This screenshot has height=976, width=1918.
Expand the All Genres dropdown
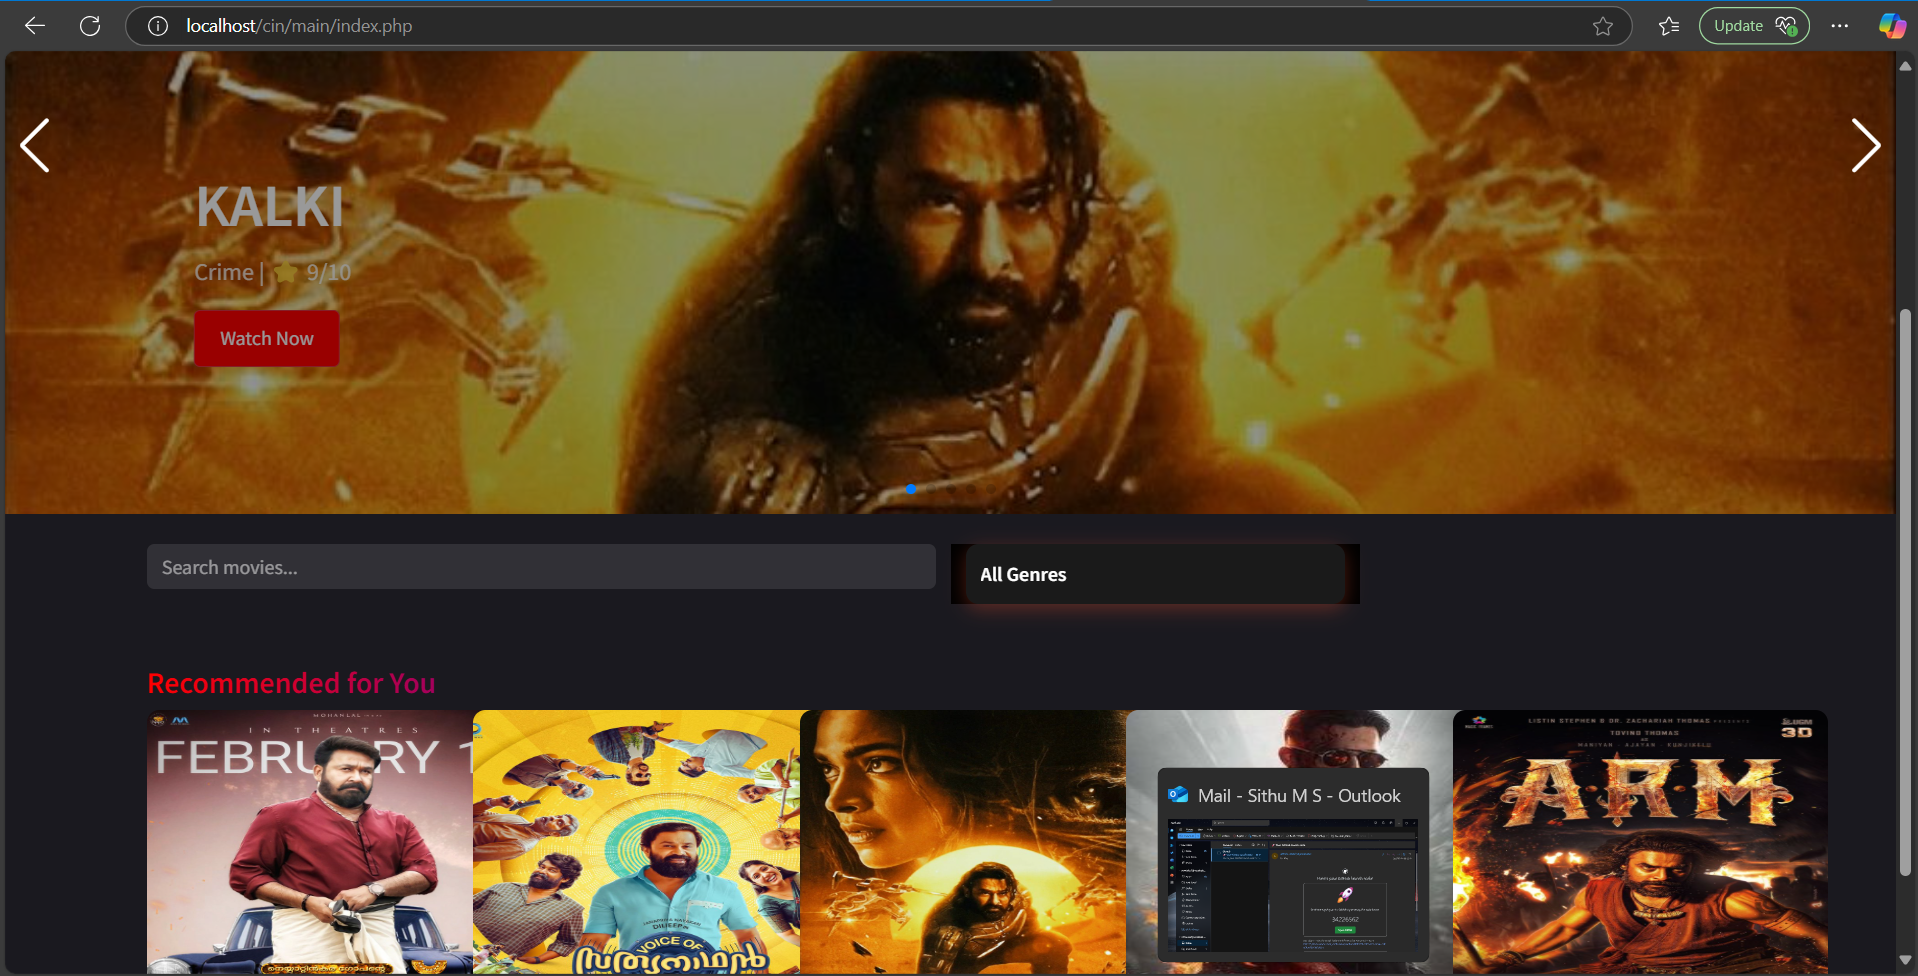coord(1154,574)
